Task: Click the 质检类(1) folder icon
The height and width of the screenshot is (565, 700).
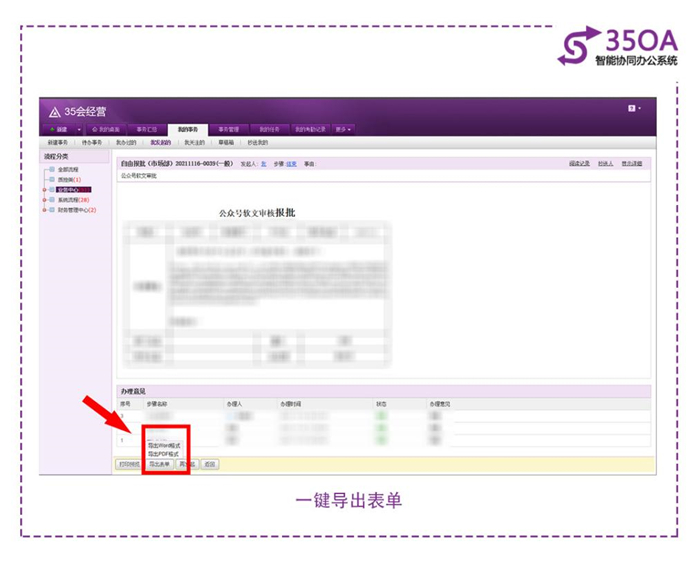Action: [52, 180]
